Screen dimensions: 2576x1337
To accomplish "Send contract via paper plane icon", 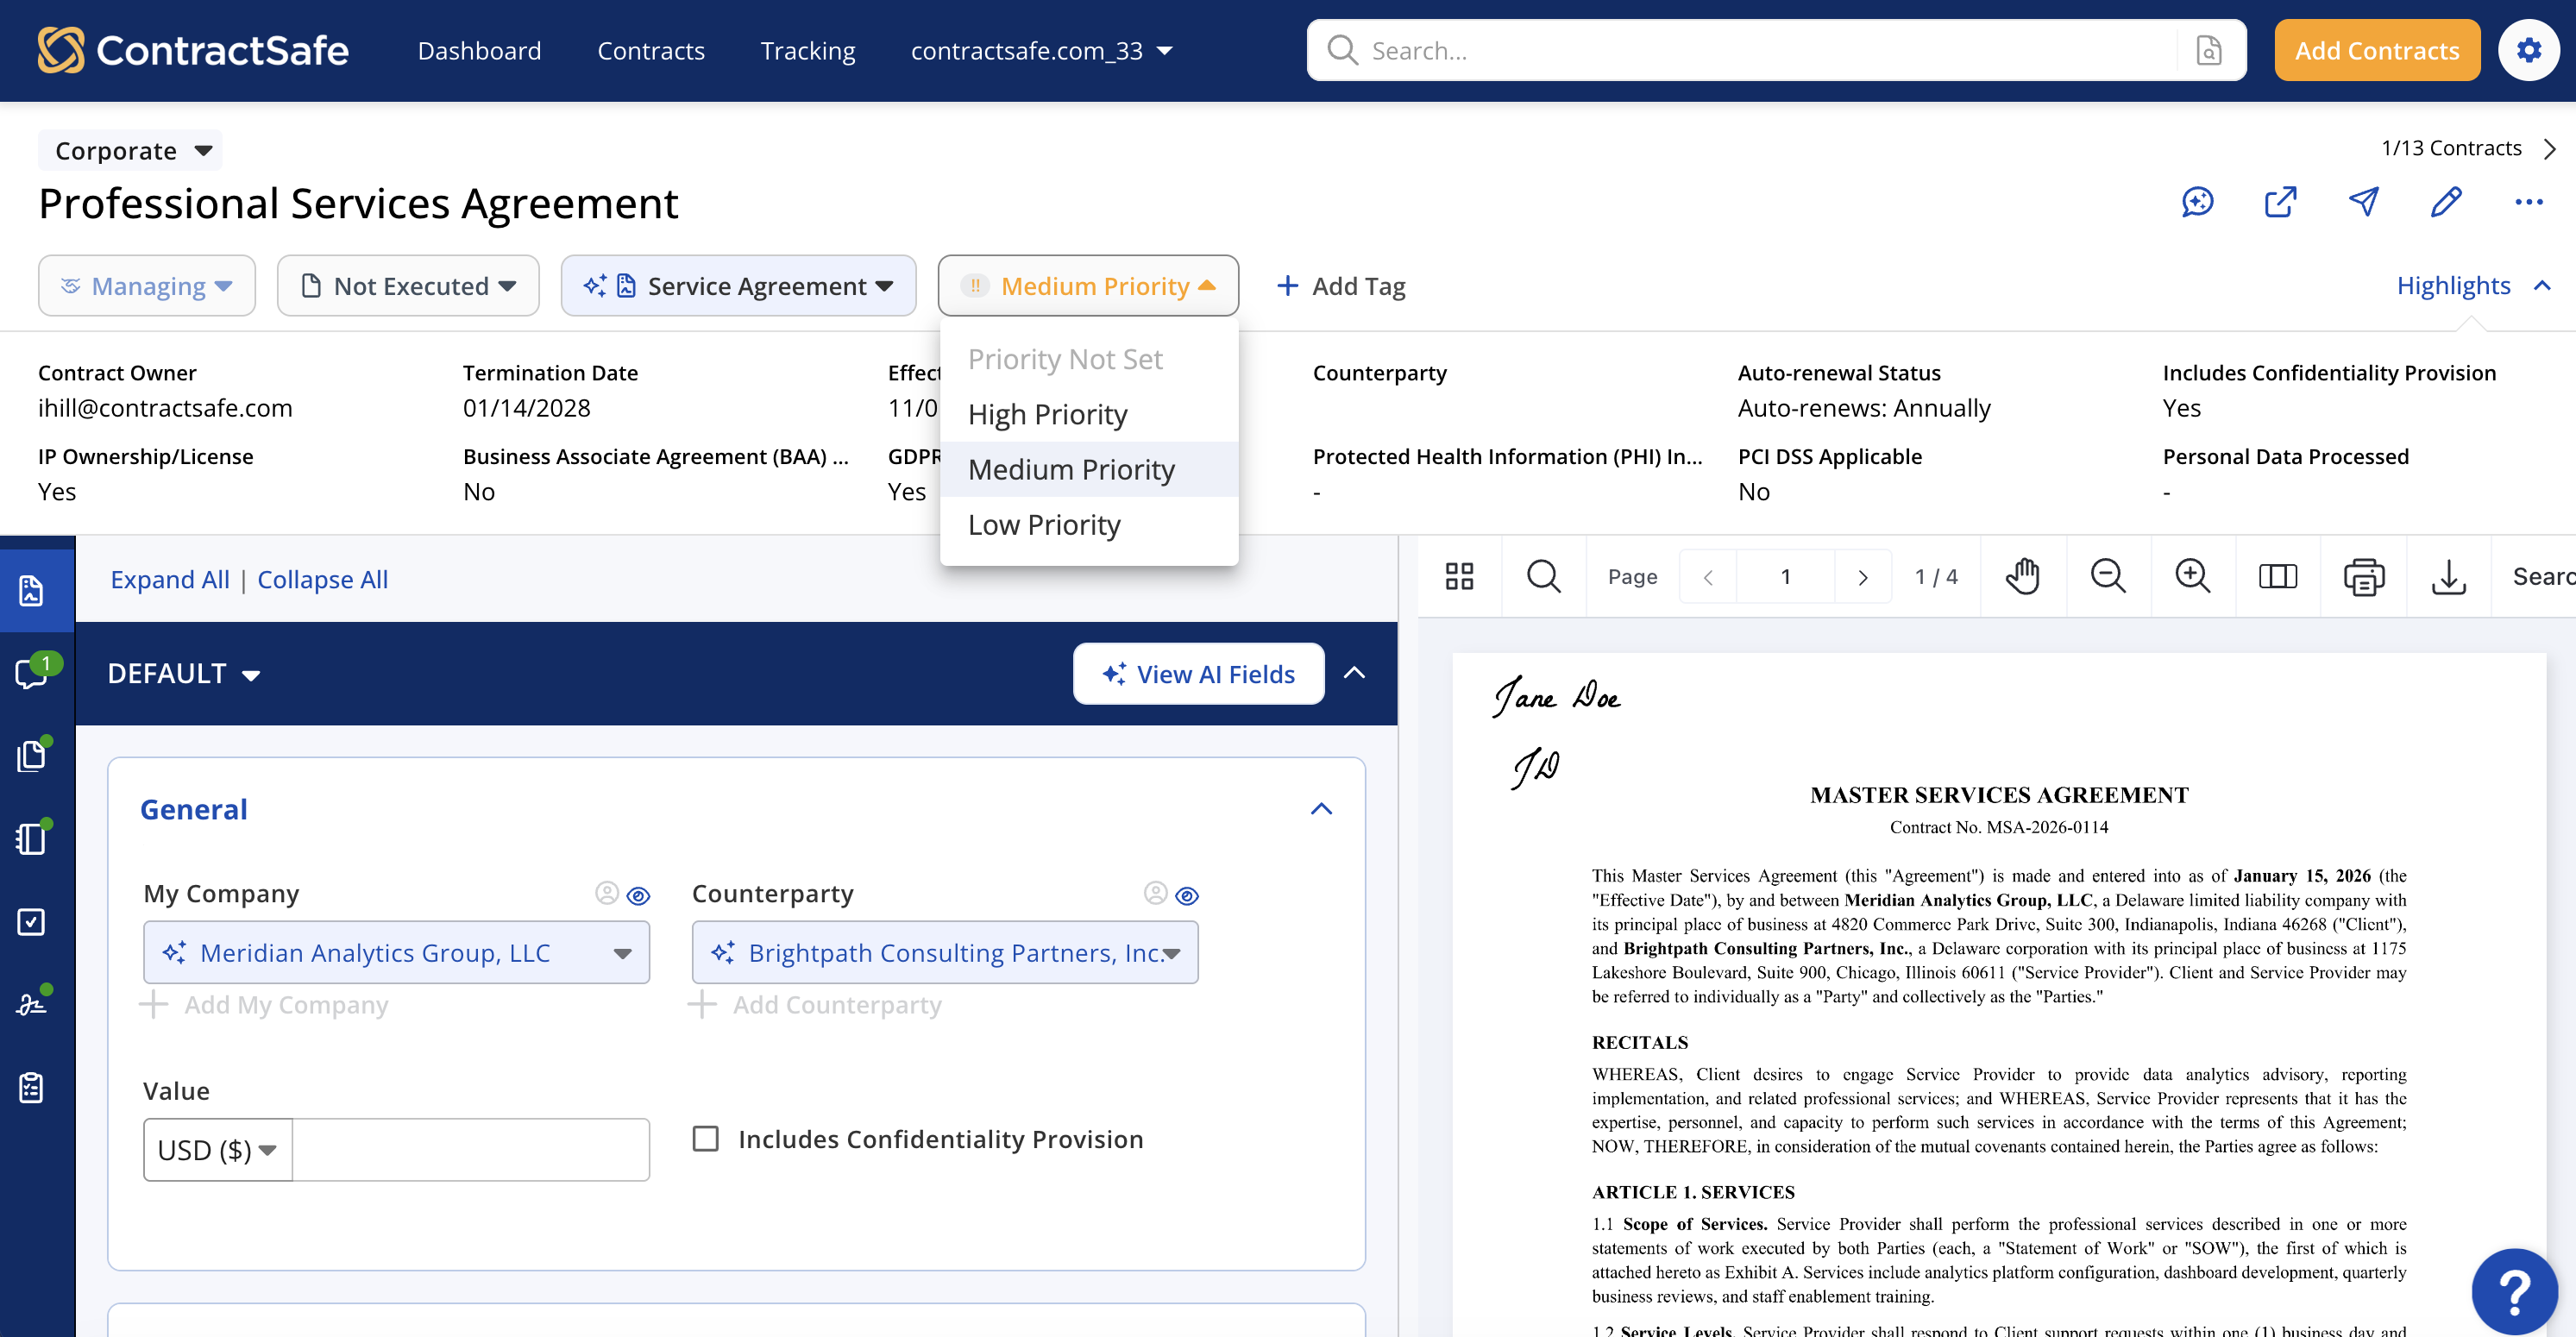I will pos(2363,202).
